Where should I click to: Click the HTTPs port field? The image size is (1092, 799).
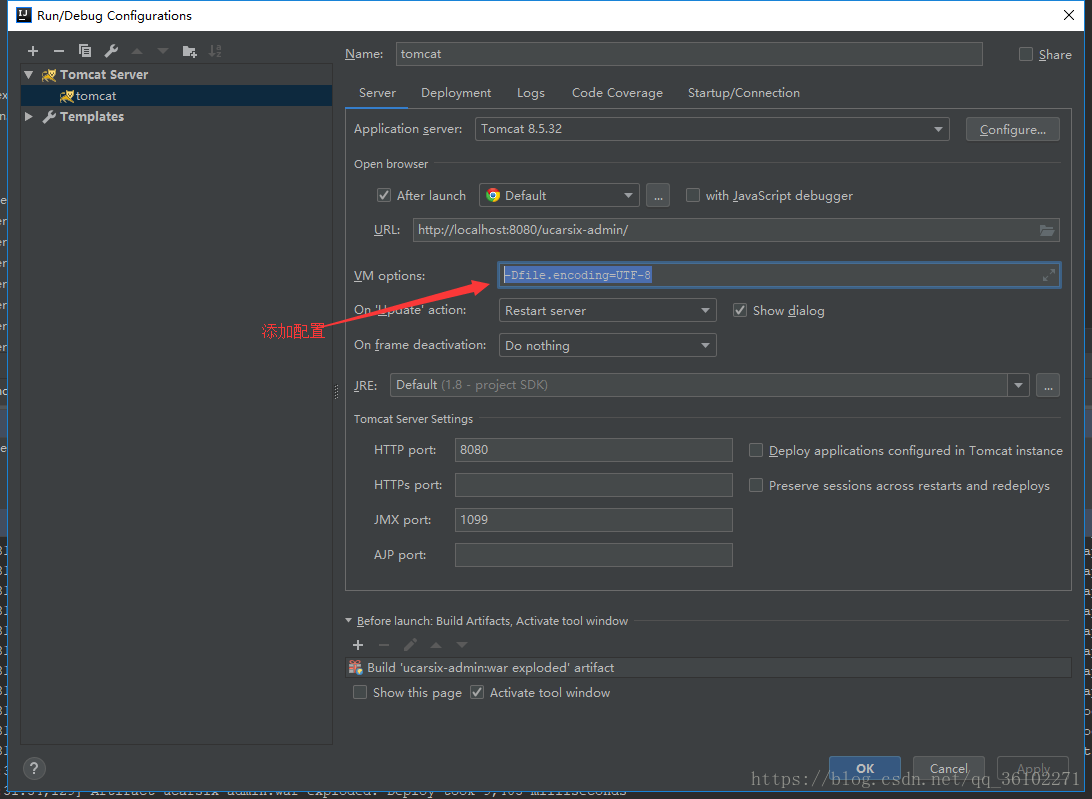(593, 485)
